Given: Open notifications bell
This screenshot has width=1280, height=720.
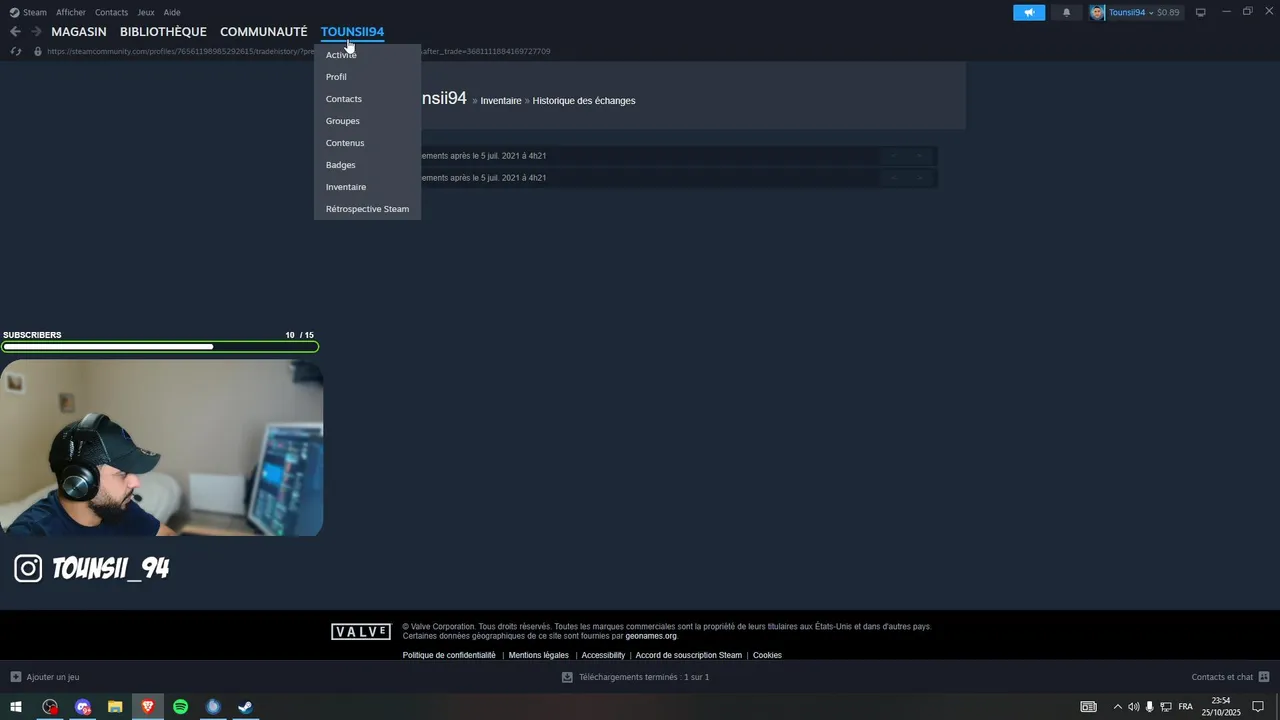Looking at the screenshot, I should coord(1066,12).
